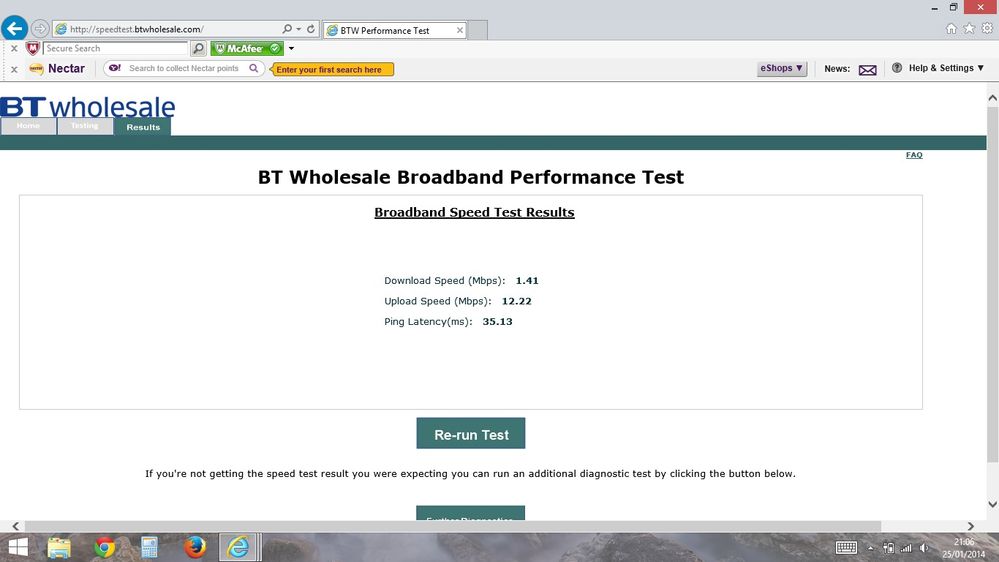Click the Yahoo icon in Nectar search
The width and height of the screenshot is (999, 562).
pos(115,68)
